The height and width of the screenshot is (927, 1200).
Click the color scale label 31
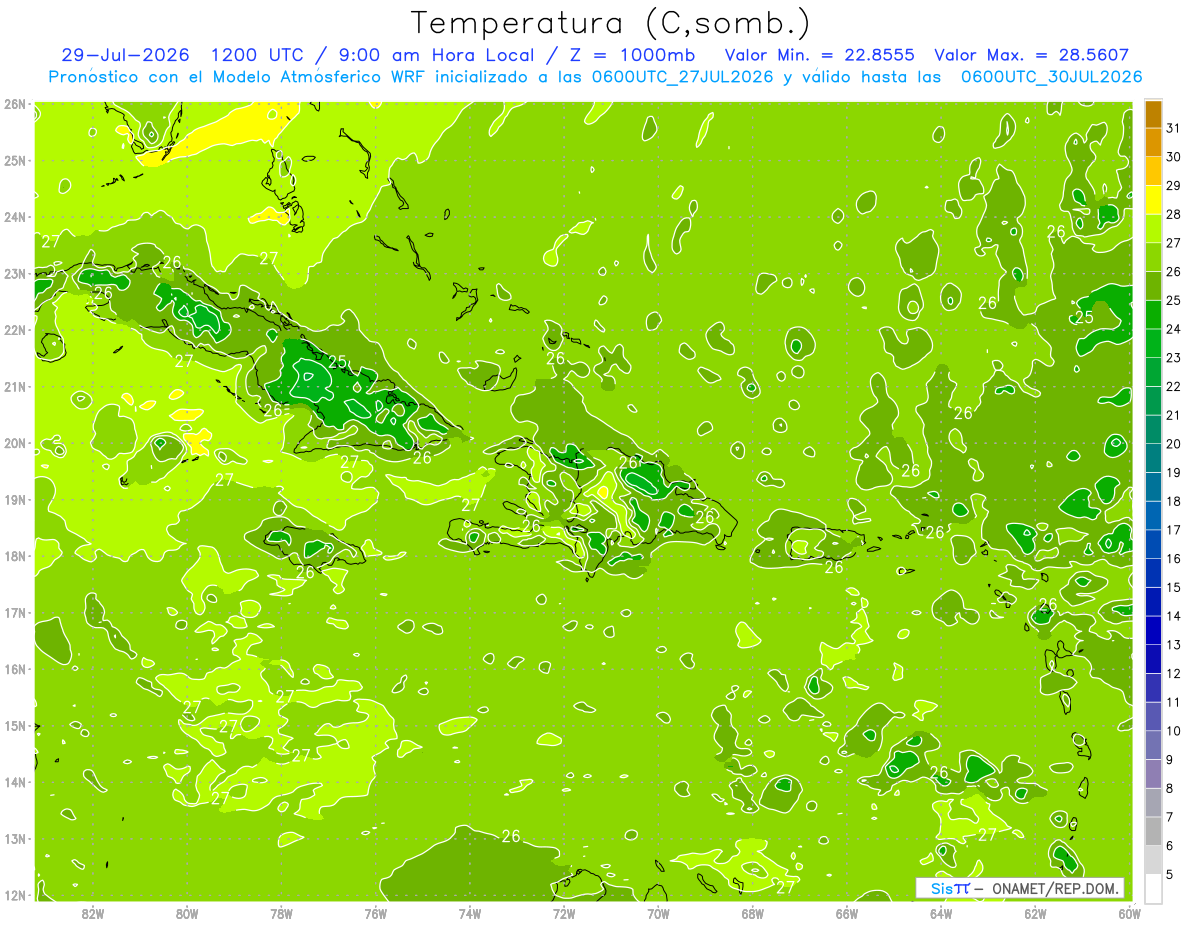1173,128
